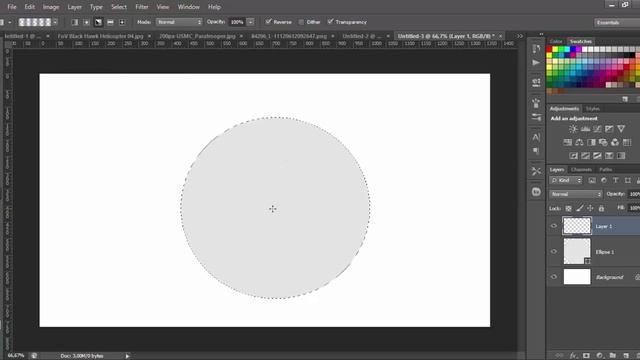Click the layer style fx button
640x360 pixels.
click(x=573, y=356)
